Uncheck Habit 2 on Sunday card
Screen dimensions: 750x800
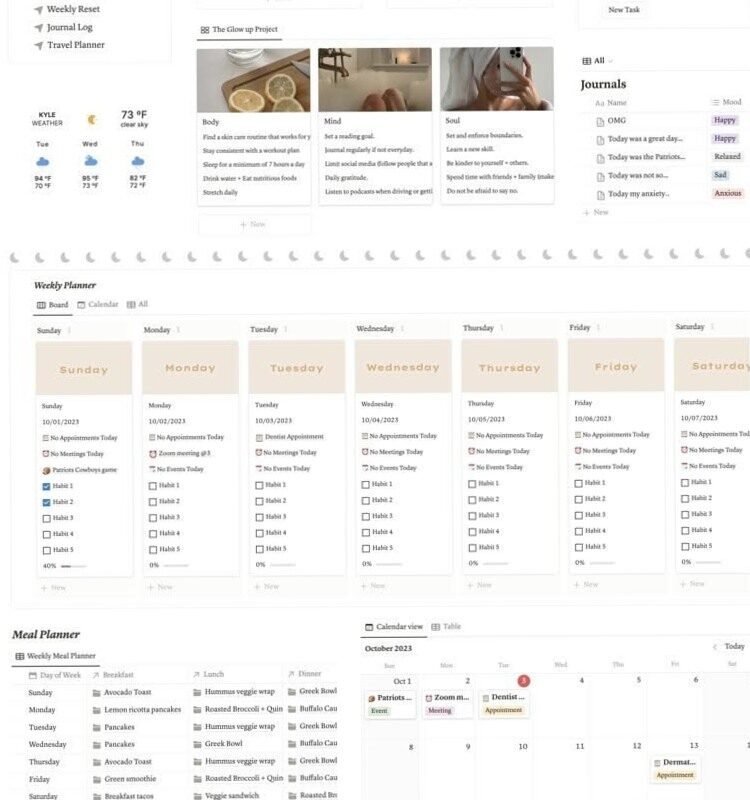click(46, 503)
